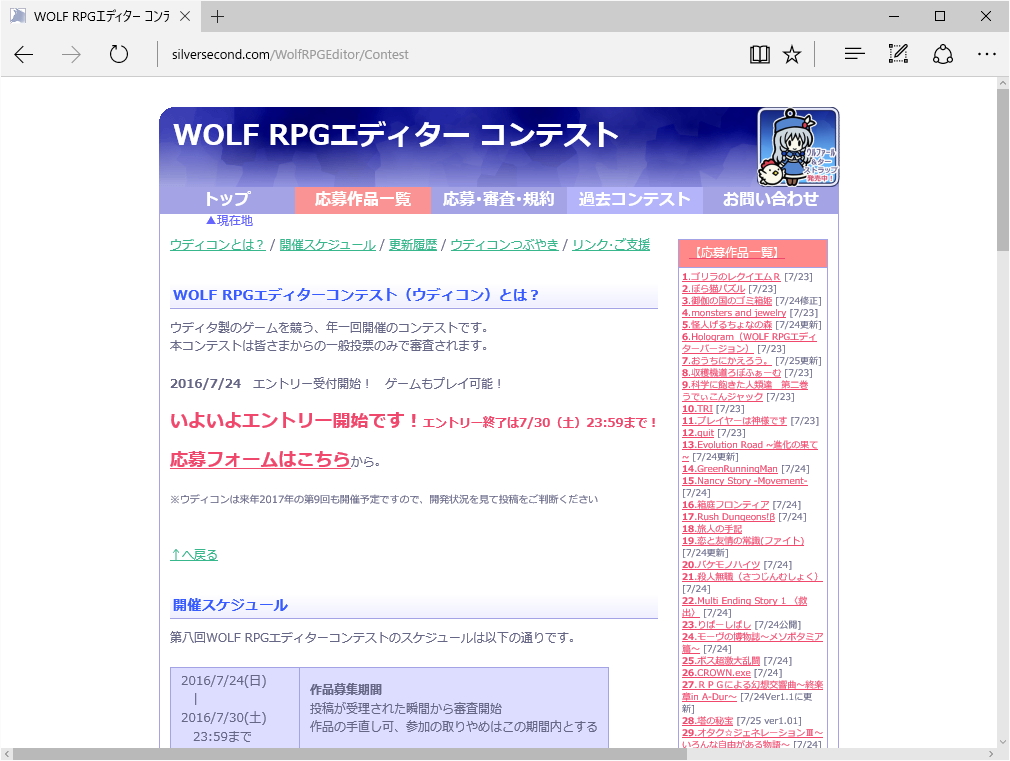
Task: Open the トップ navigation menu
Action: (228, 199)
